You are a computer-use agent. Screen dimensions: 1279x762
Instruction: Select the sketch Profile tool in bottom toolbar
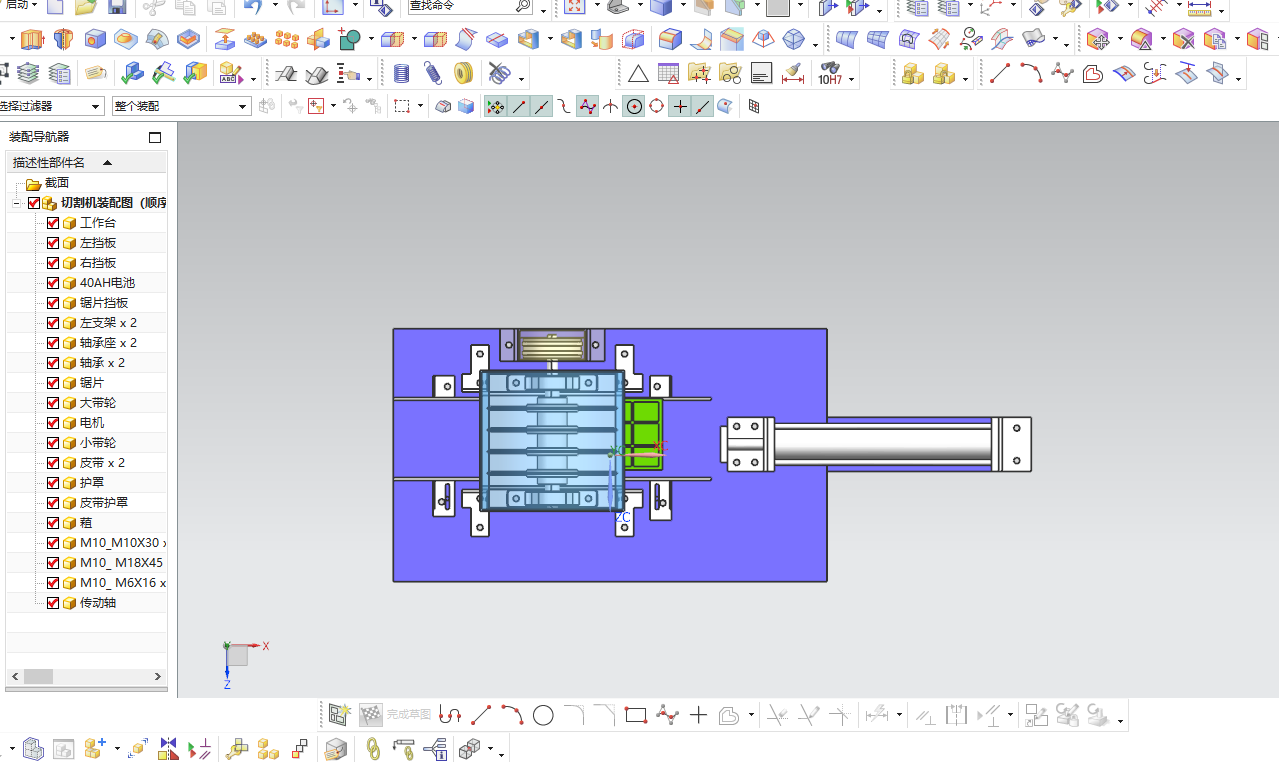(x=450, y=715)
